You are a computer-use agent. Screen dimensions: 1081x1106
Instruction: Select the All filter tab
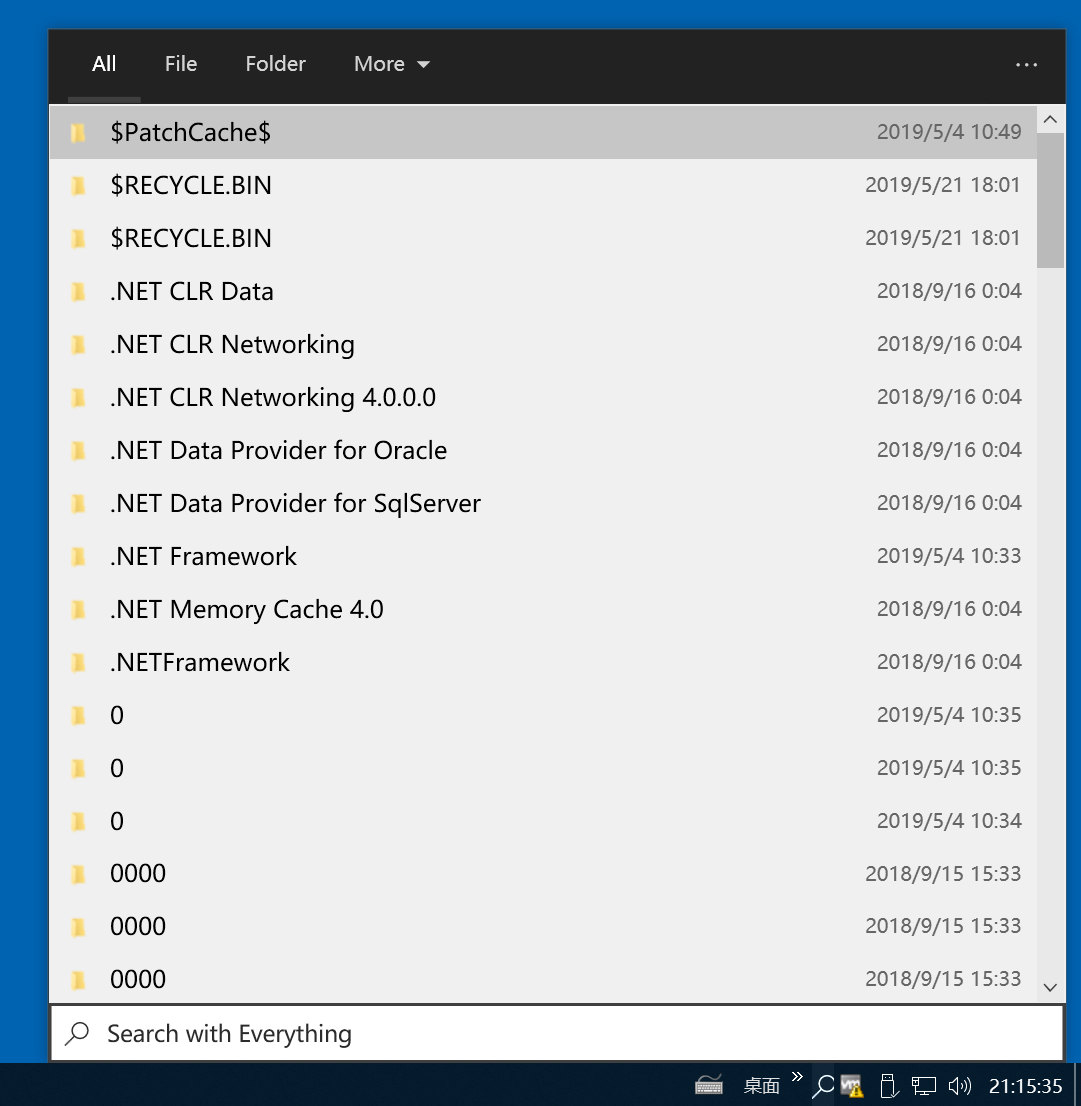(x=104, y=64)
